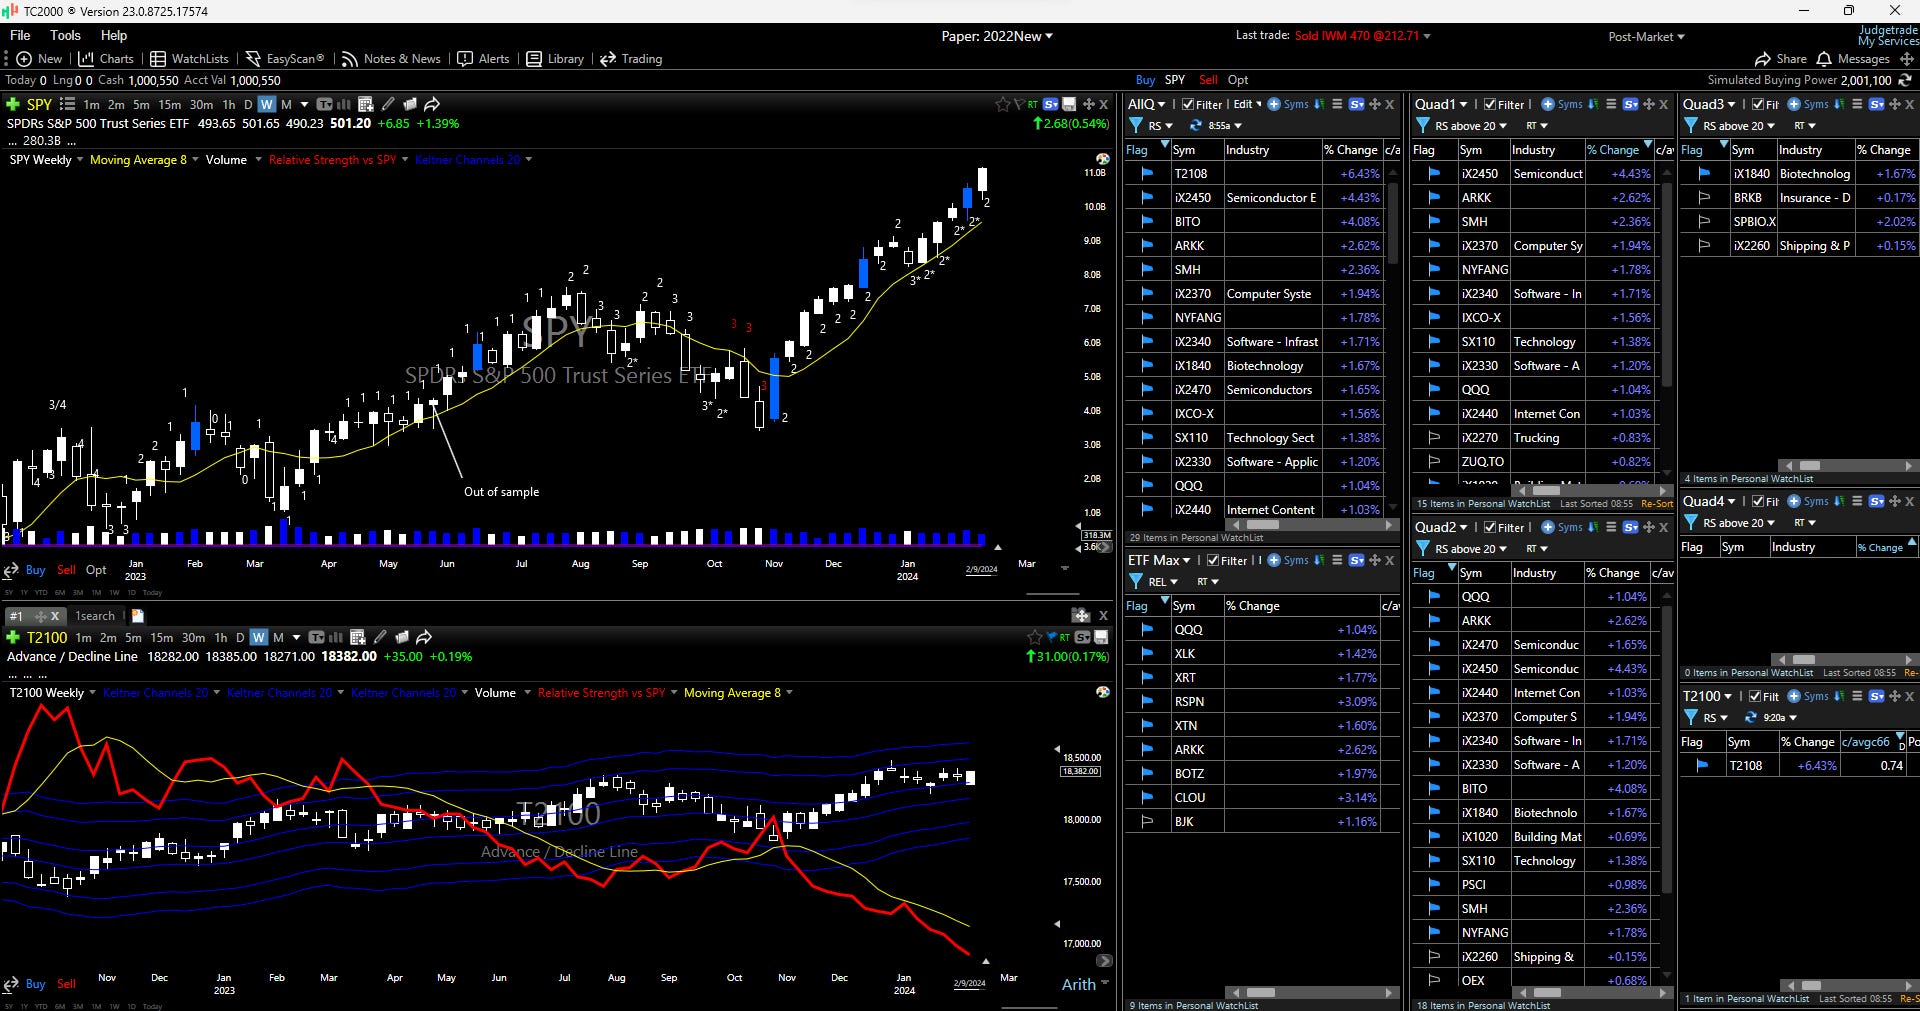This screenshot has width=1920, height=1011.
Task: Toggle Filter checkbox in Quad2 panel
Action: (1490, 527)
